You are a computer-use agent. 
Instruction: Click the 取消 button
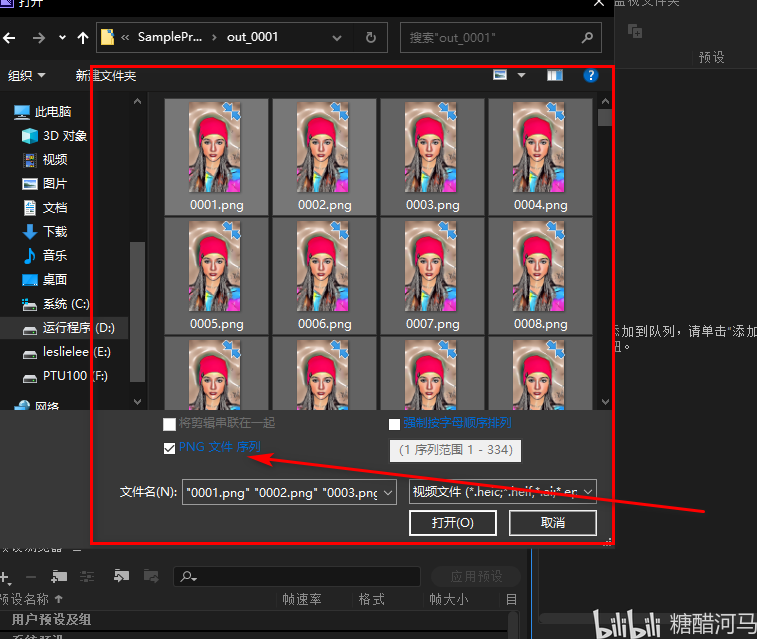click(553, 523)
